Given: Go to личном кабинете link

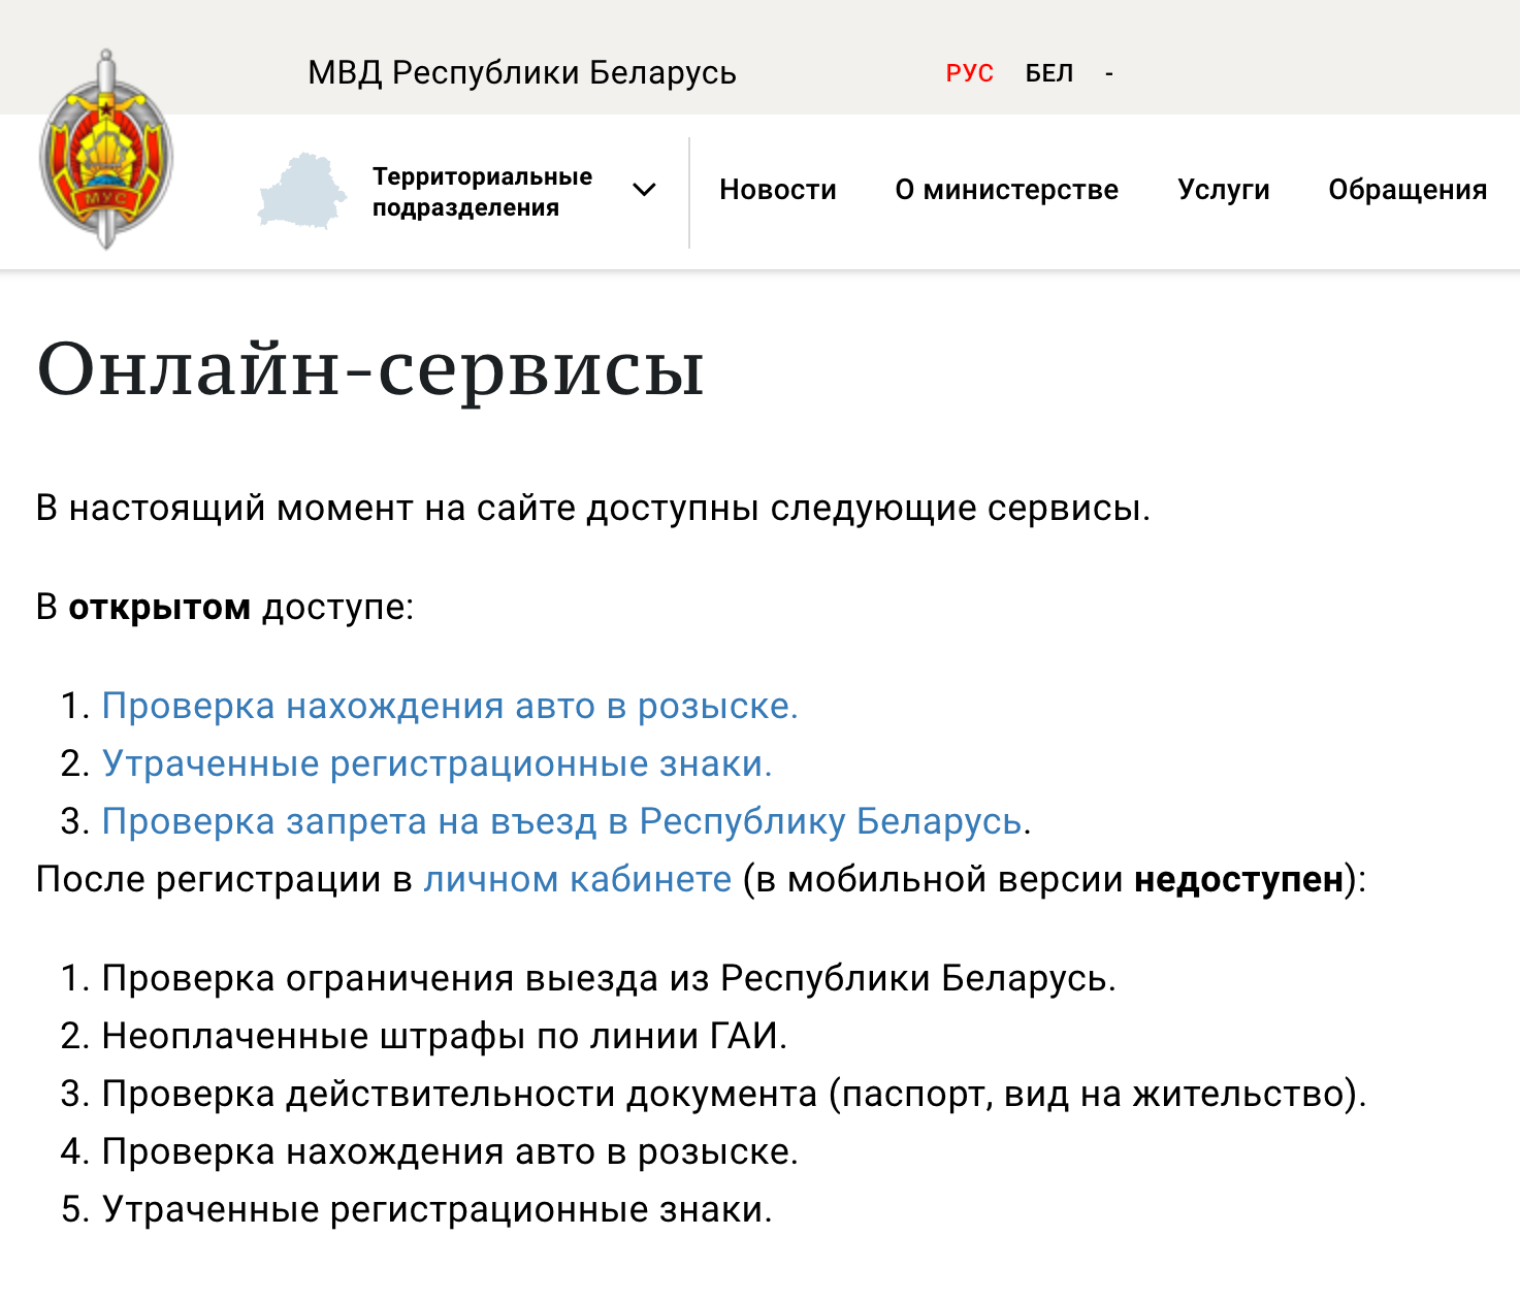Looking at the screenshot, I should coord(578,880).
